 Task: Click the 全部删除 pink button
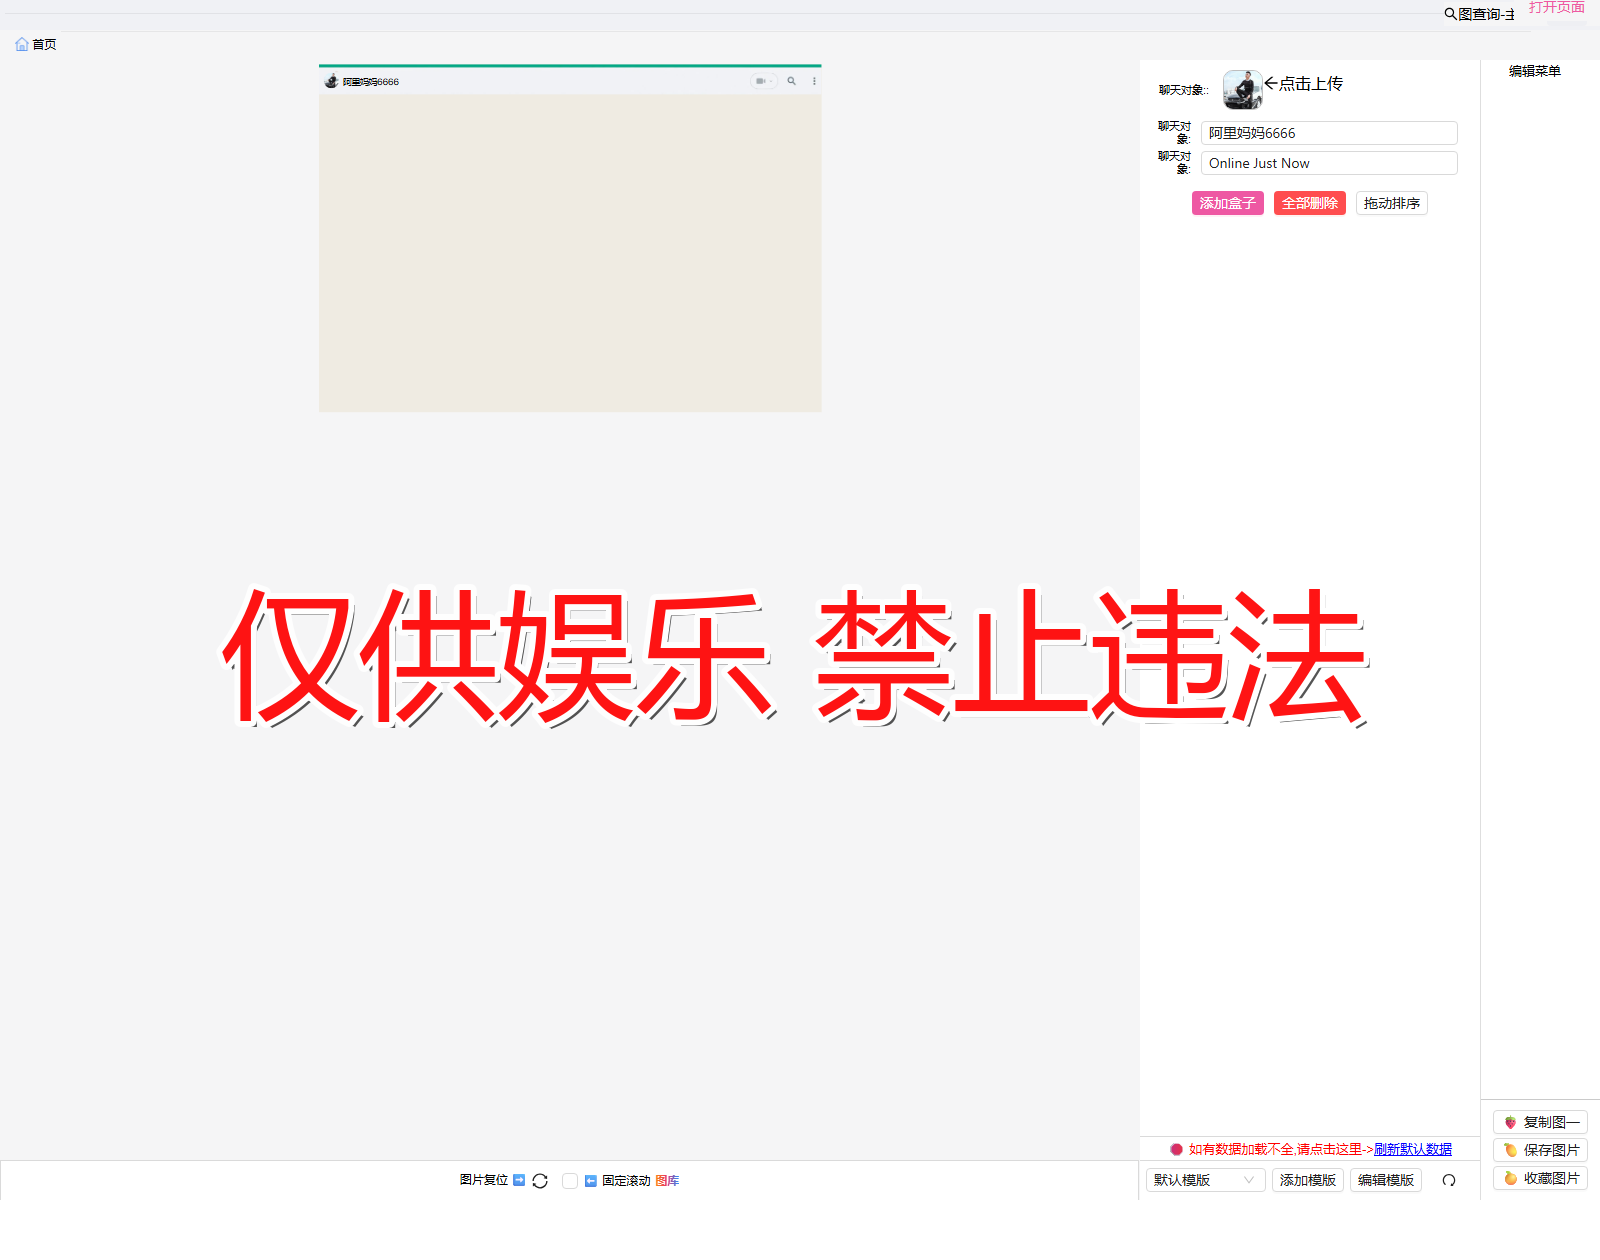click(1309, 203)
